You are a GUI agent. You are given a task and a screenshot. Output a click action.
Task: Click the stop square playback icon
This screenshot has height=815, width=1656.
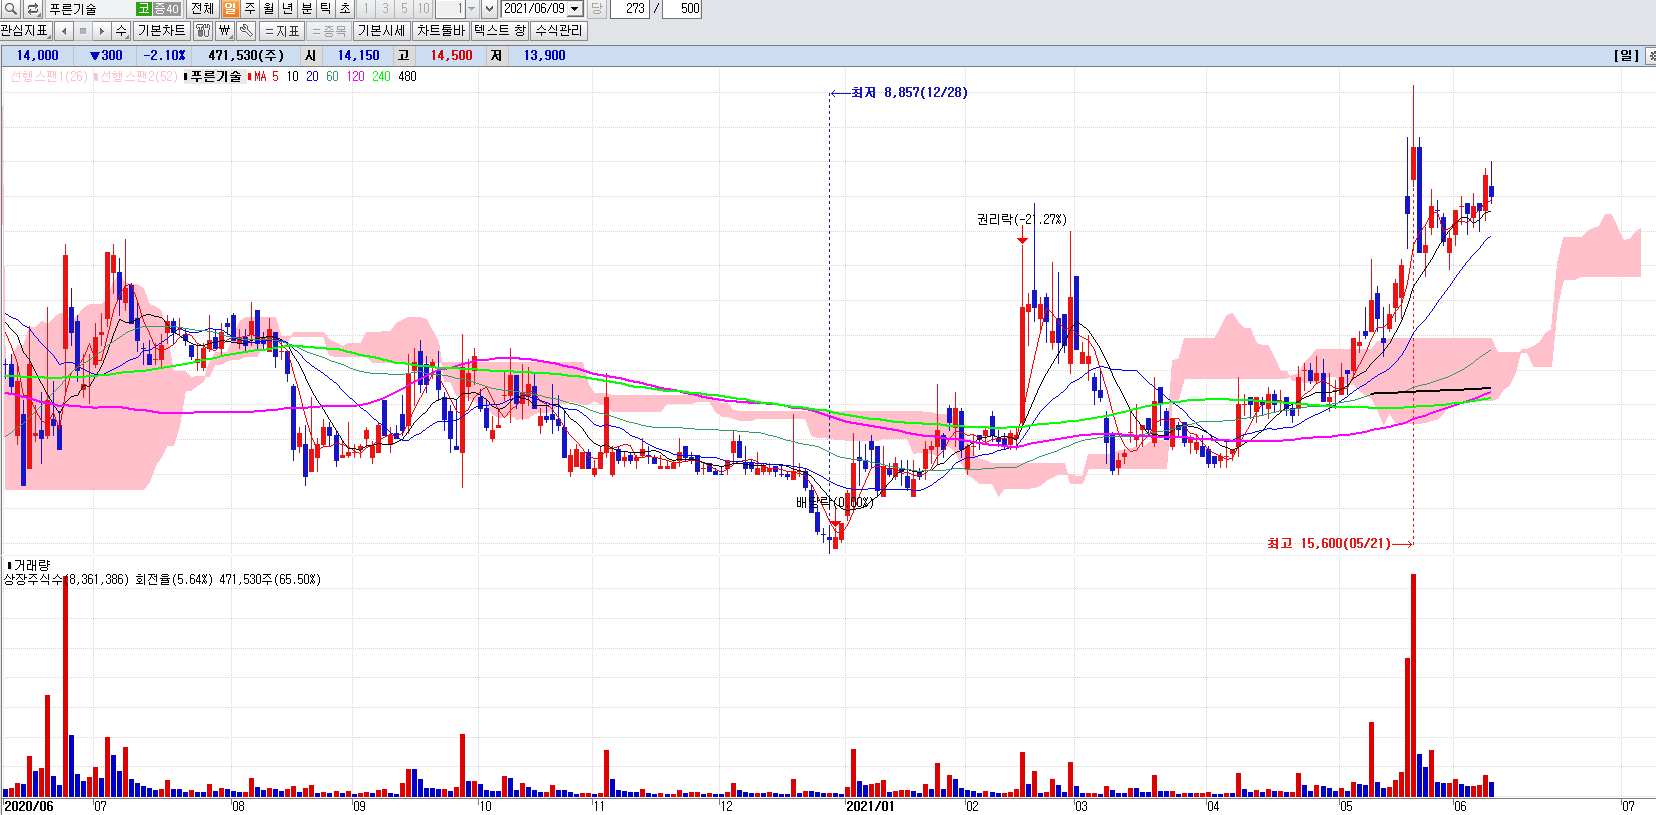point(83,31)
